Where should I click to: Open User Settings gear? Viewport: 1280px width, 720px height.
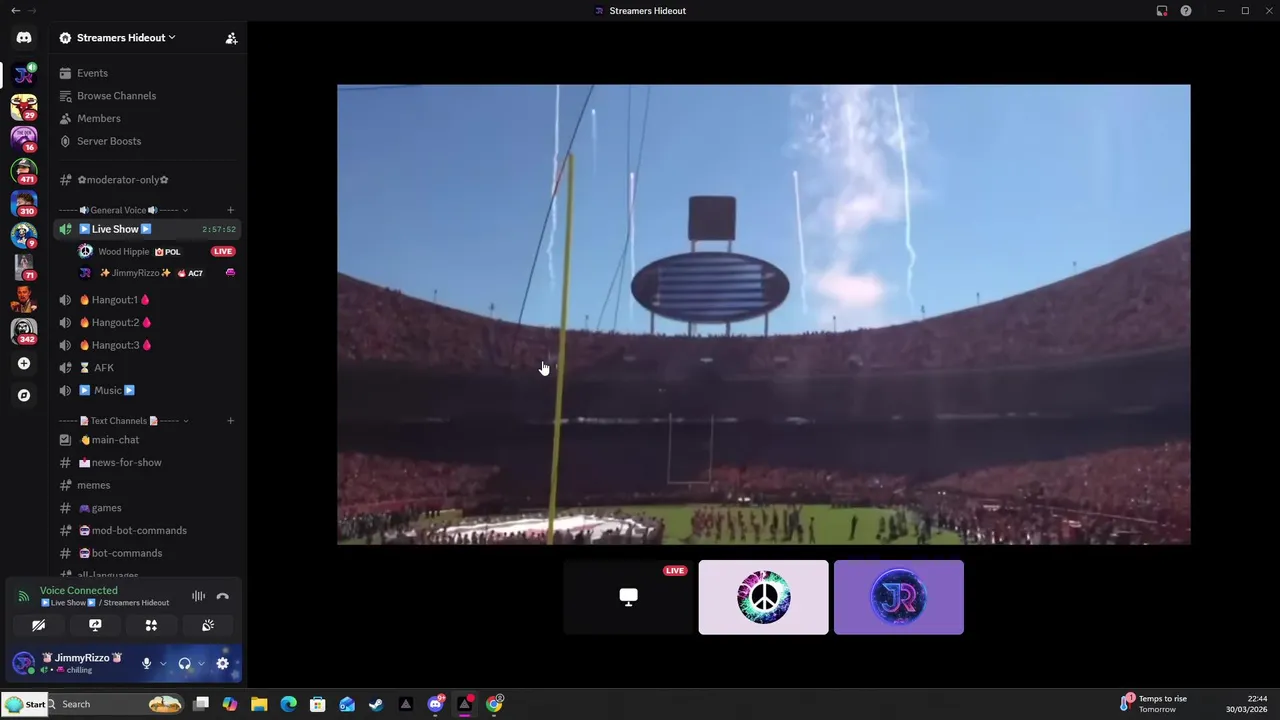[x=222, y=663]
